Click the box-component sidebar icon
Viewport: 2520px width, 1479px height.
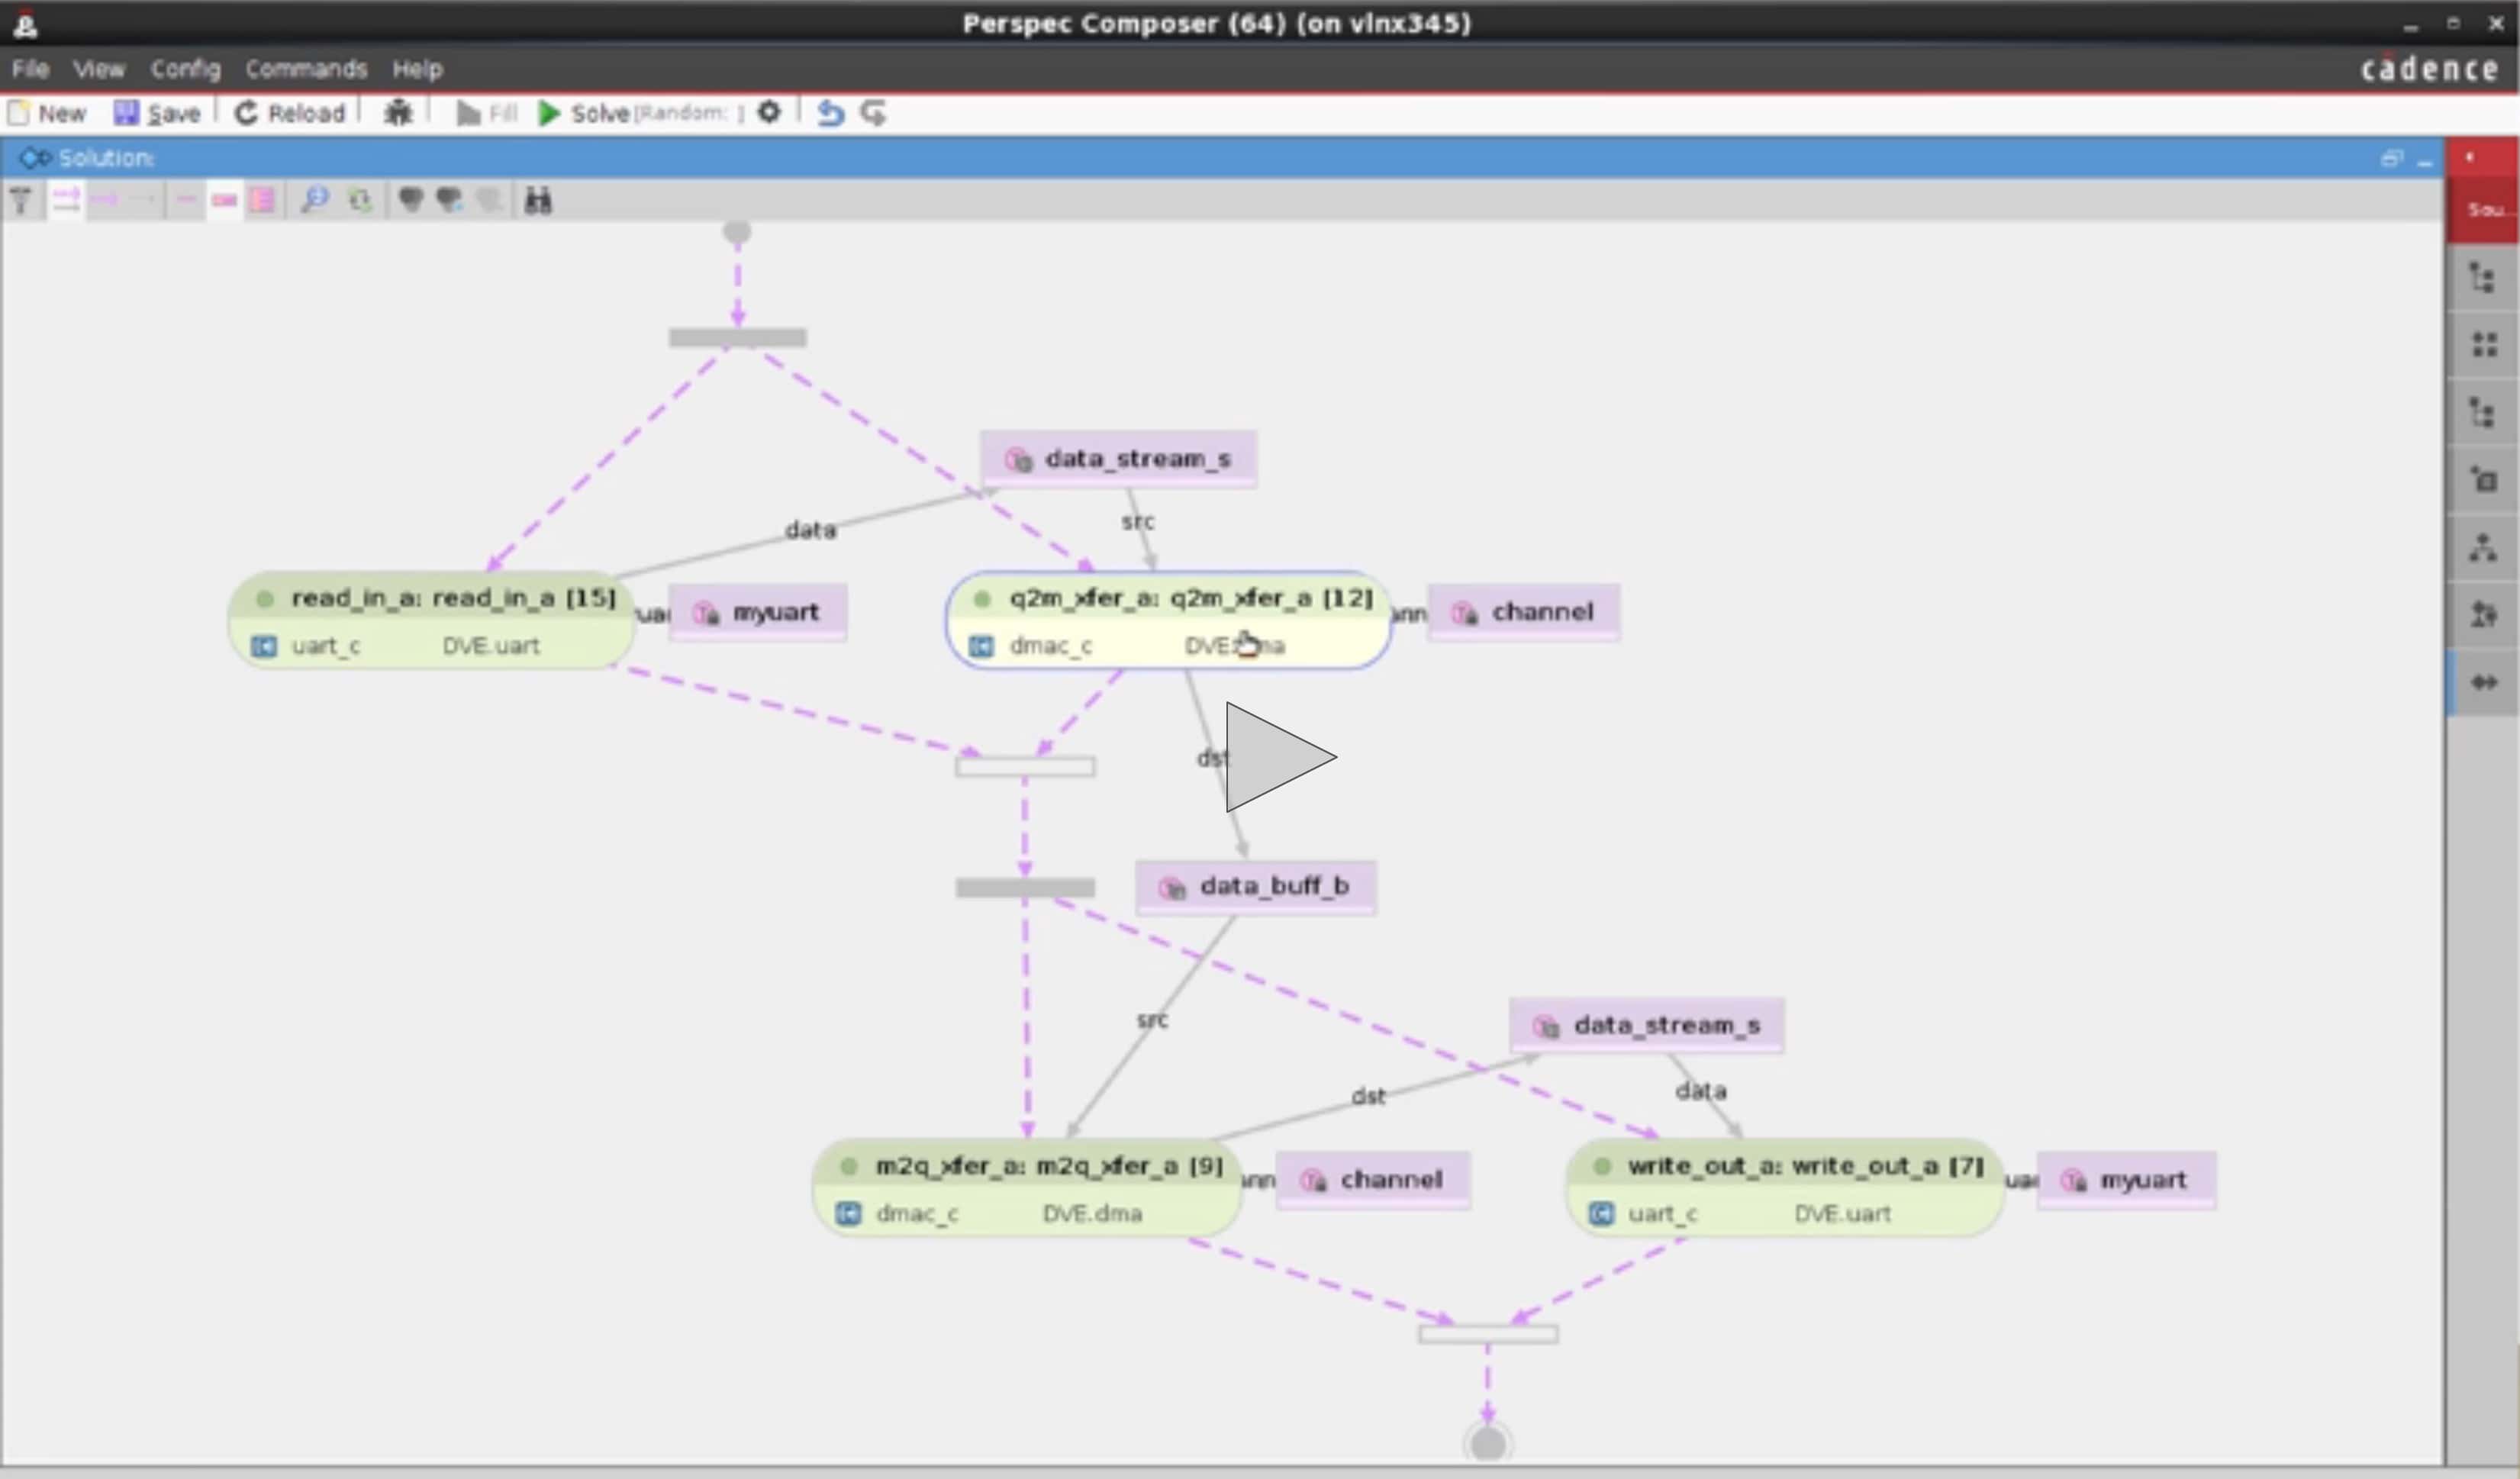point(2484,479)
